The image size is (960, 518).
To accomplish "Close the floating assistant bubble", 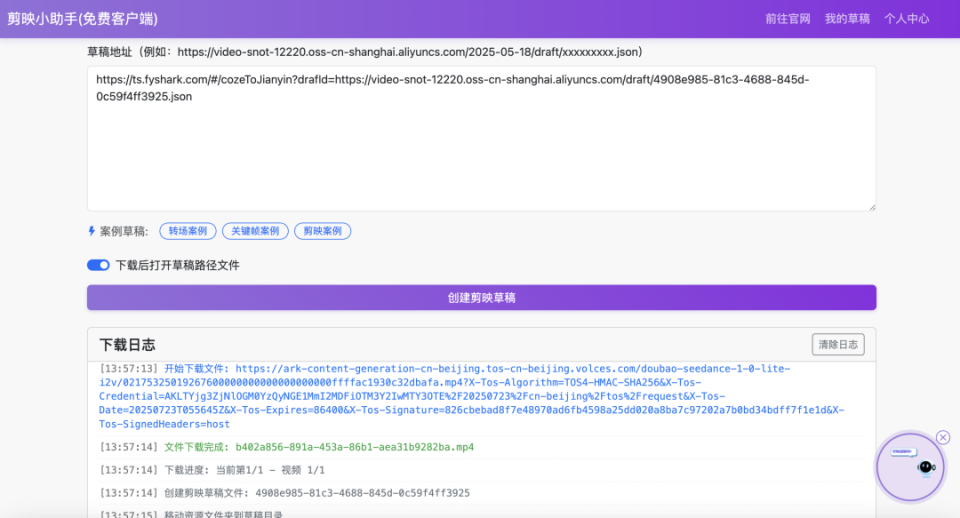I will [x=943, y=437].
